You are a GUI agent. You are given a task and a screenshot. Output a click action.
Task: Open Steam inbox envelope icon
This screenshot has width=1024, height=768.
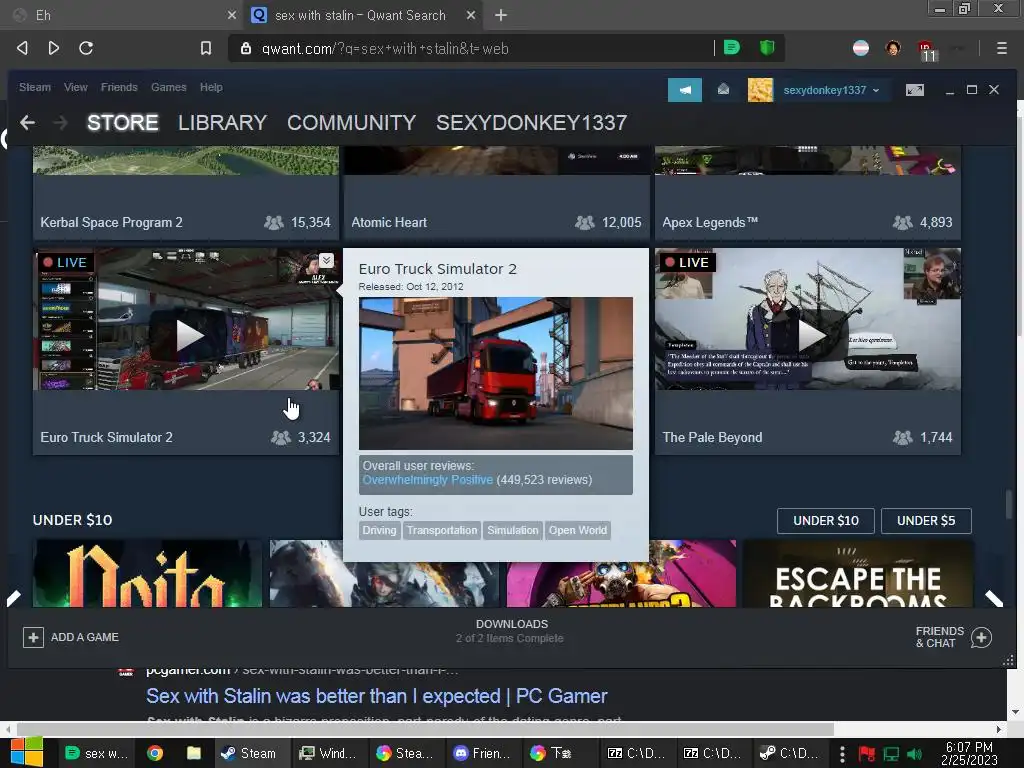click(724, 90)
